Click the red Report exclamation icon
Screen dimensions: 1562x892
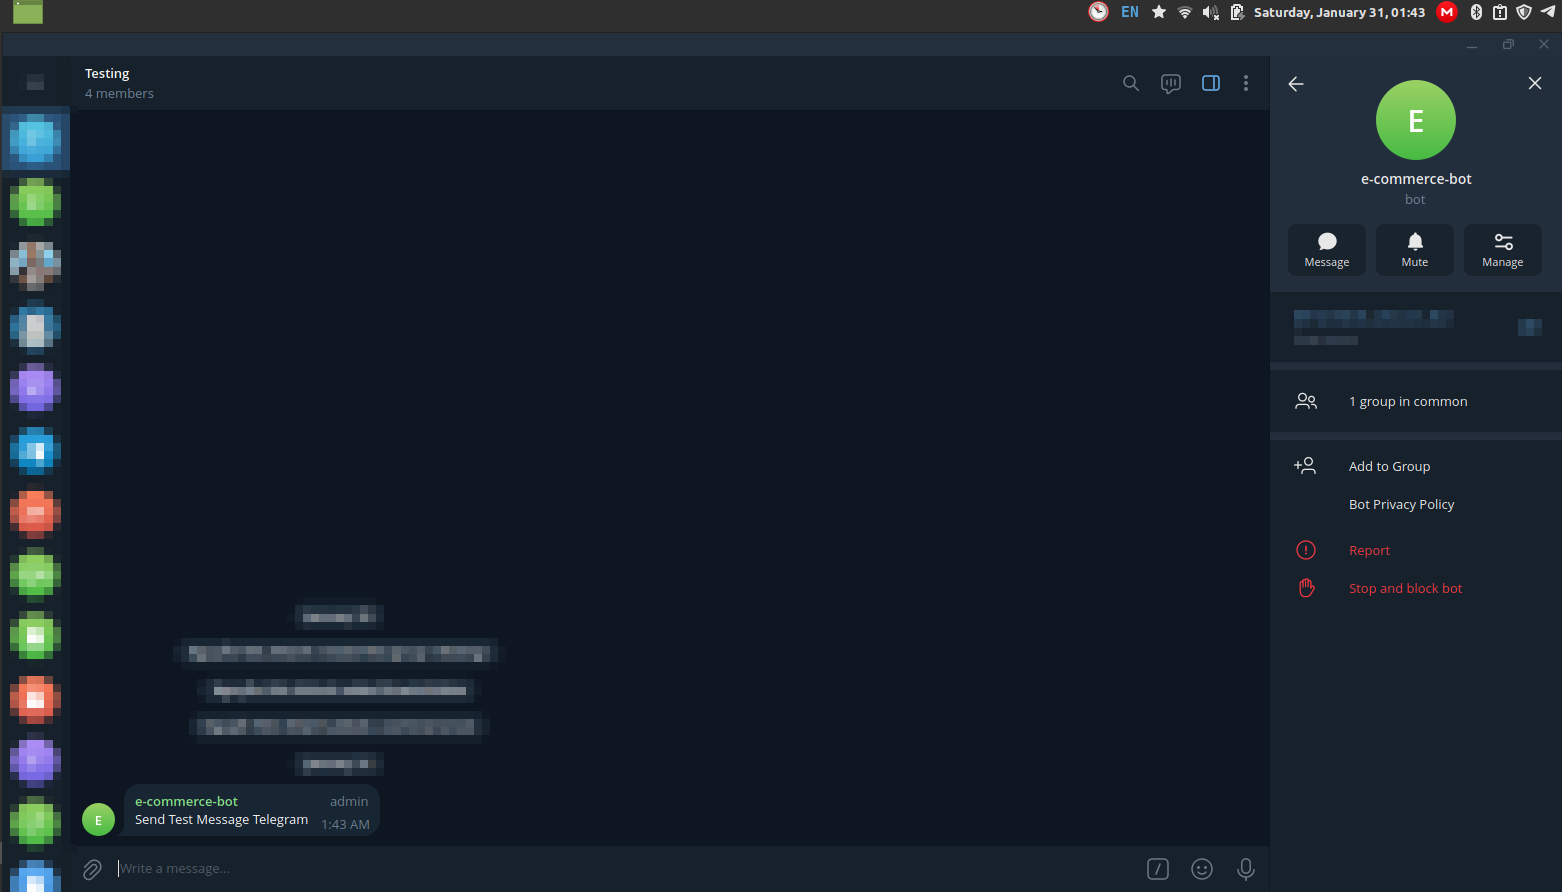(x=1306, y=550)
